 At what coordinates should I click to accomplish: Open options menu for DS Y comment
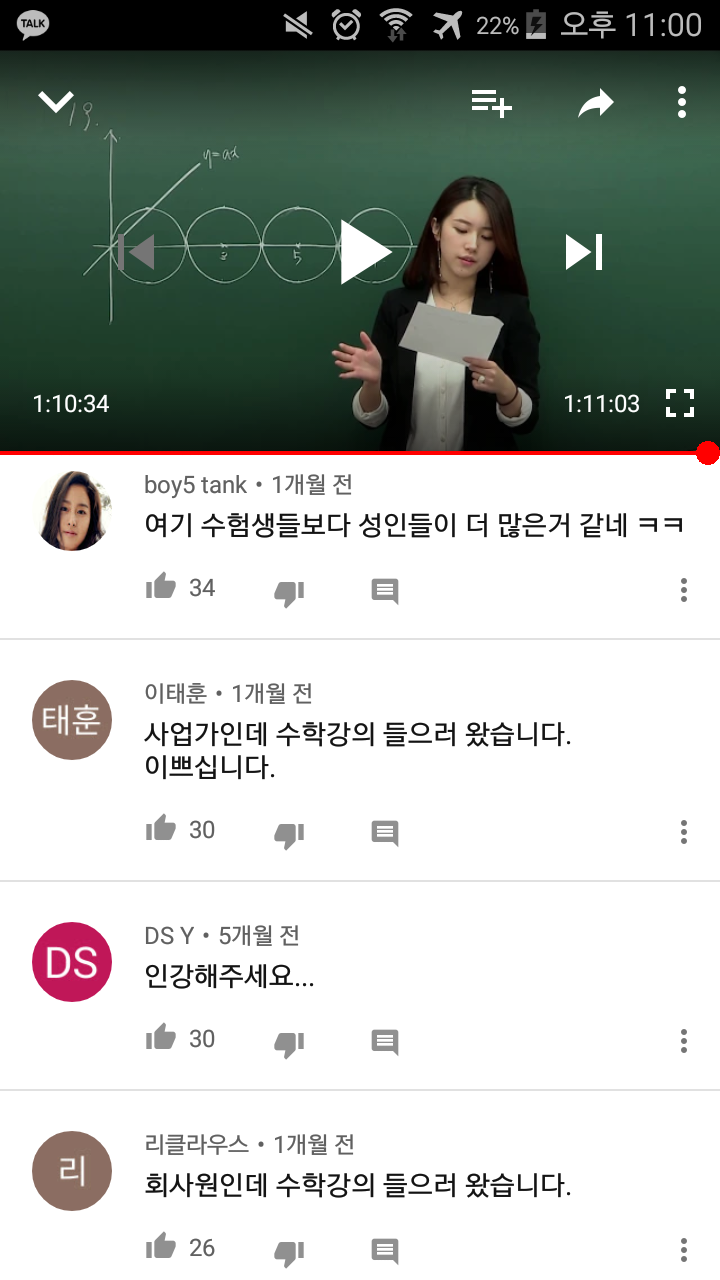click(684, 1041)
